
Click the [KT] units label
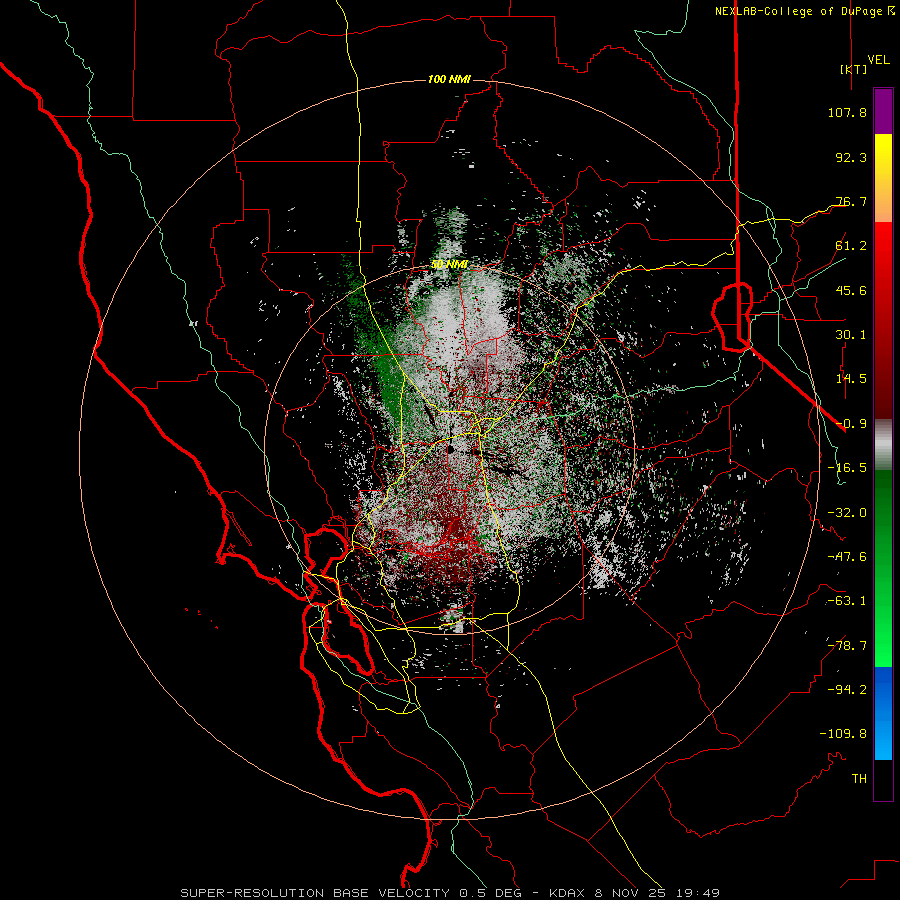pyautogui.click(x=853, y=69)
